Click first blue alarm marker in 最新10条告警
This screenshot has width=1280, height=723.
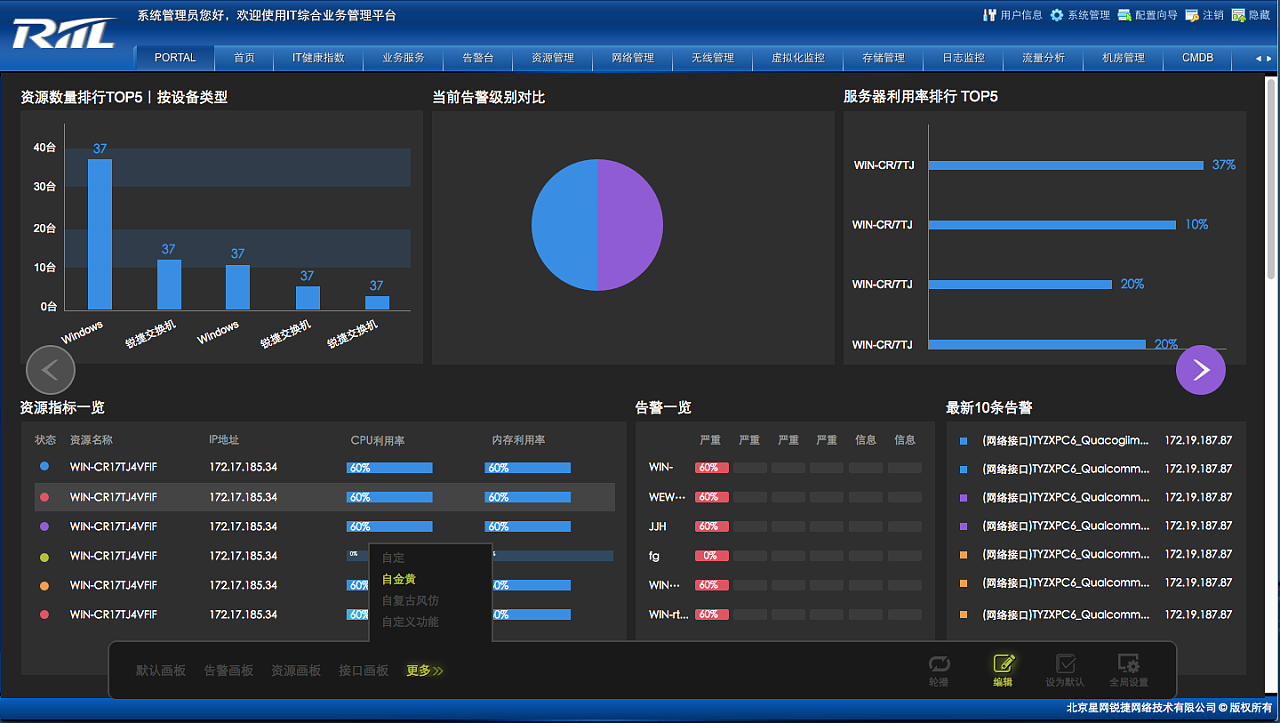tap(963, 441)
